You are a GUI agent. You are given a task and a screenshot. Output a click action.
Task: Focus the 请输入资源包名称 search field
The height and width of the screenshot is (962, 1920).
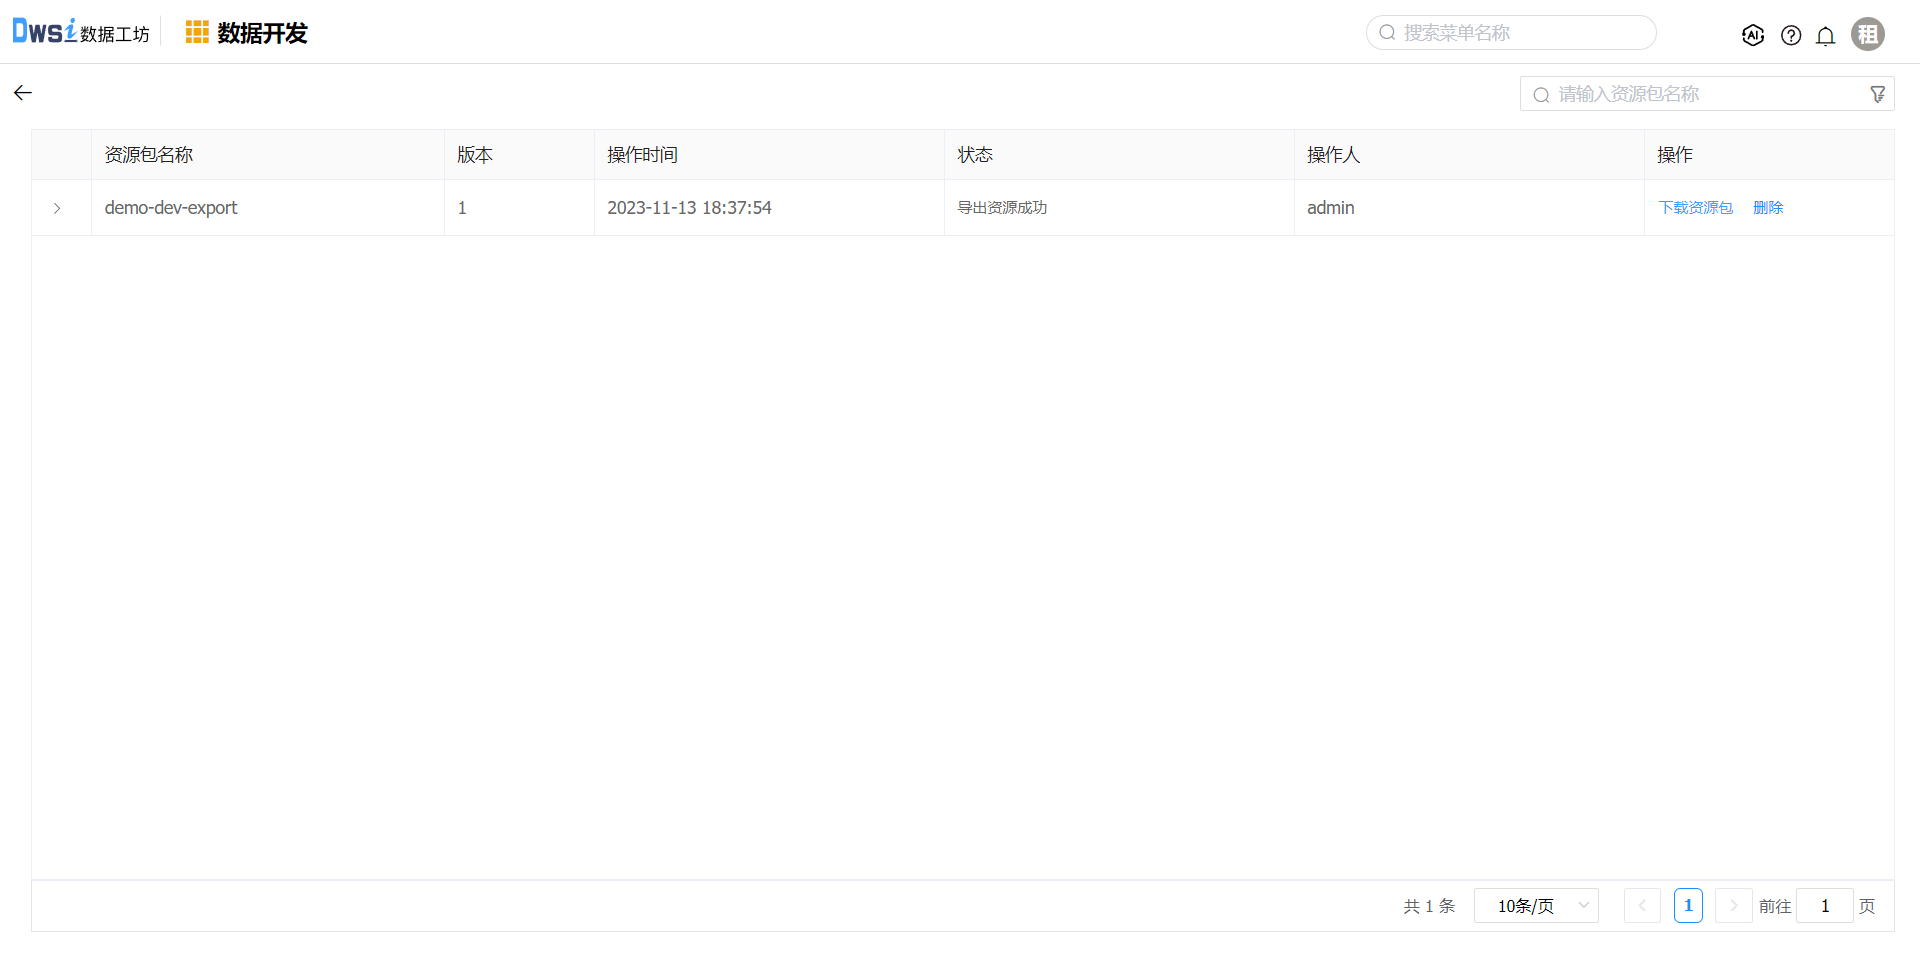click(1700, 94)
